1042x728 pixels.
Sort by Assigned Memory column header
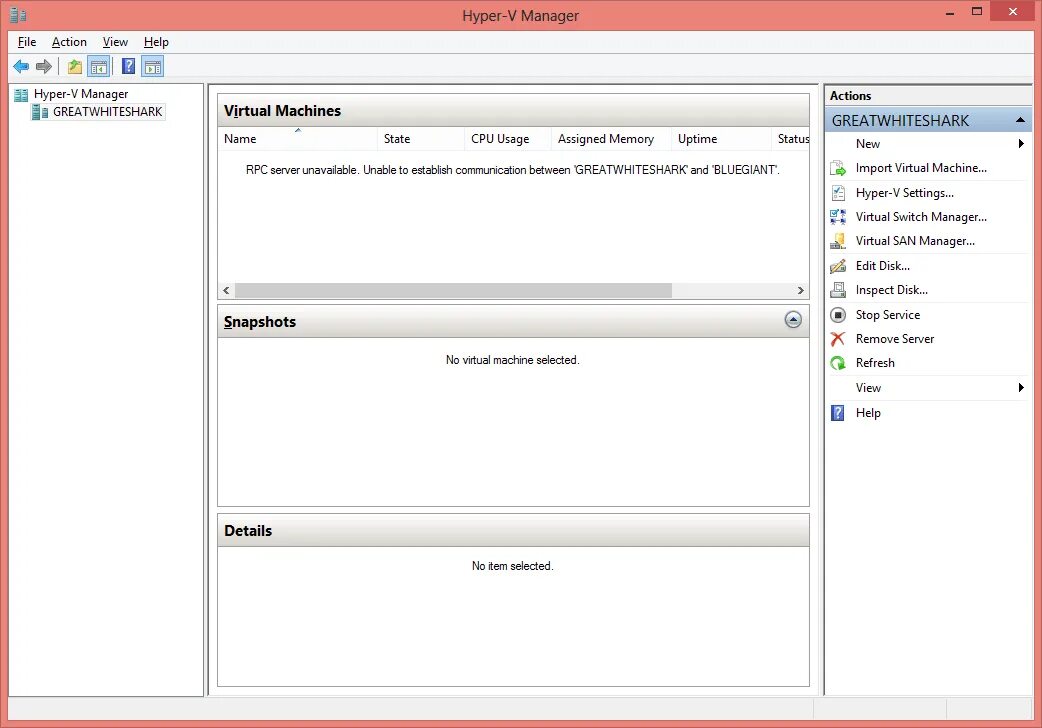tap(611, 139)
